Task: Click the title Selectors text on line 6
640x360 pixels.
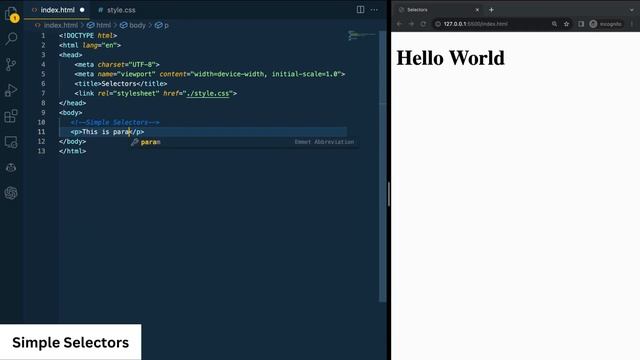Action: coord(119,84)
